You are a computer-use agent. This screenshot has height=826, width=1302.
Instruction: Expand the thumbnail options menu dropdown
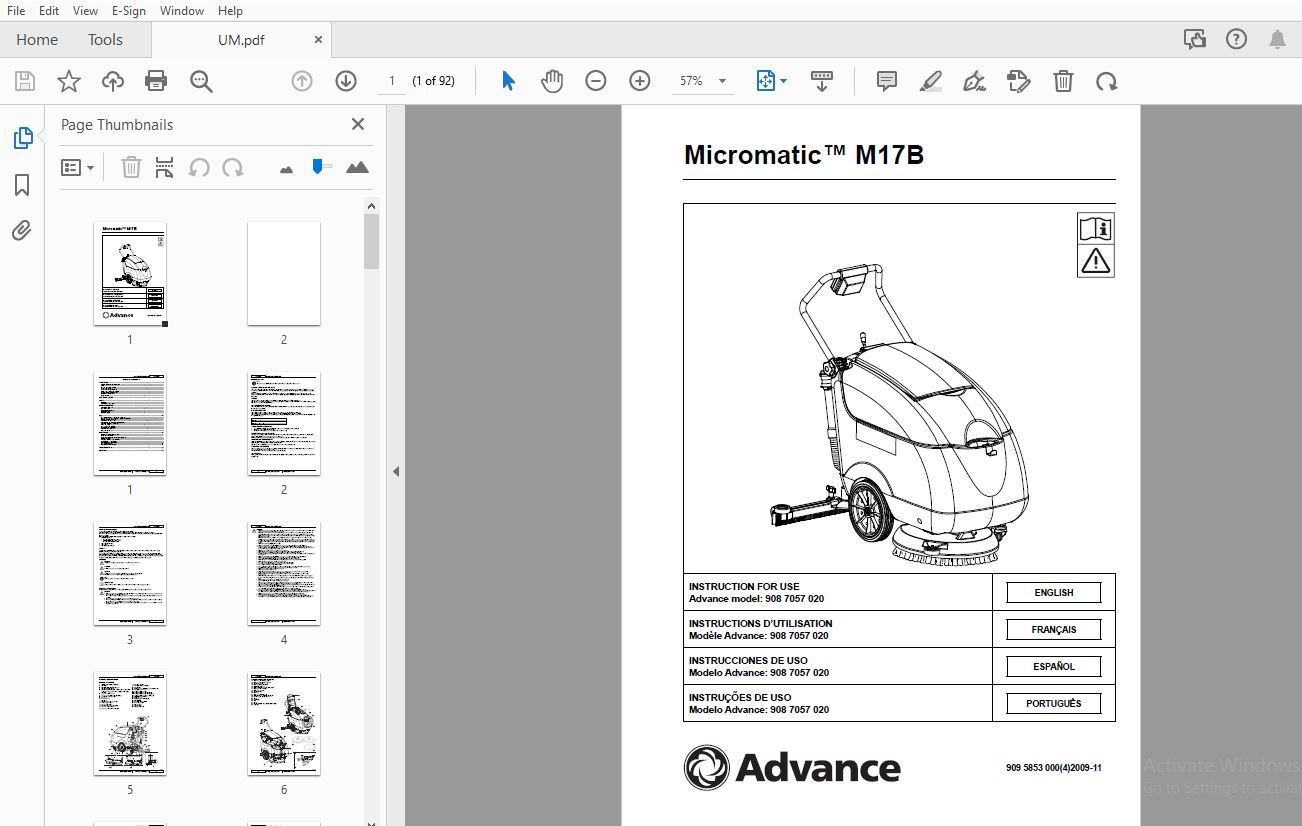78,168
